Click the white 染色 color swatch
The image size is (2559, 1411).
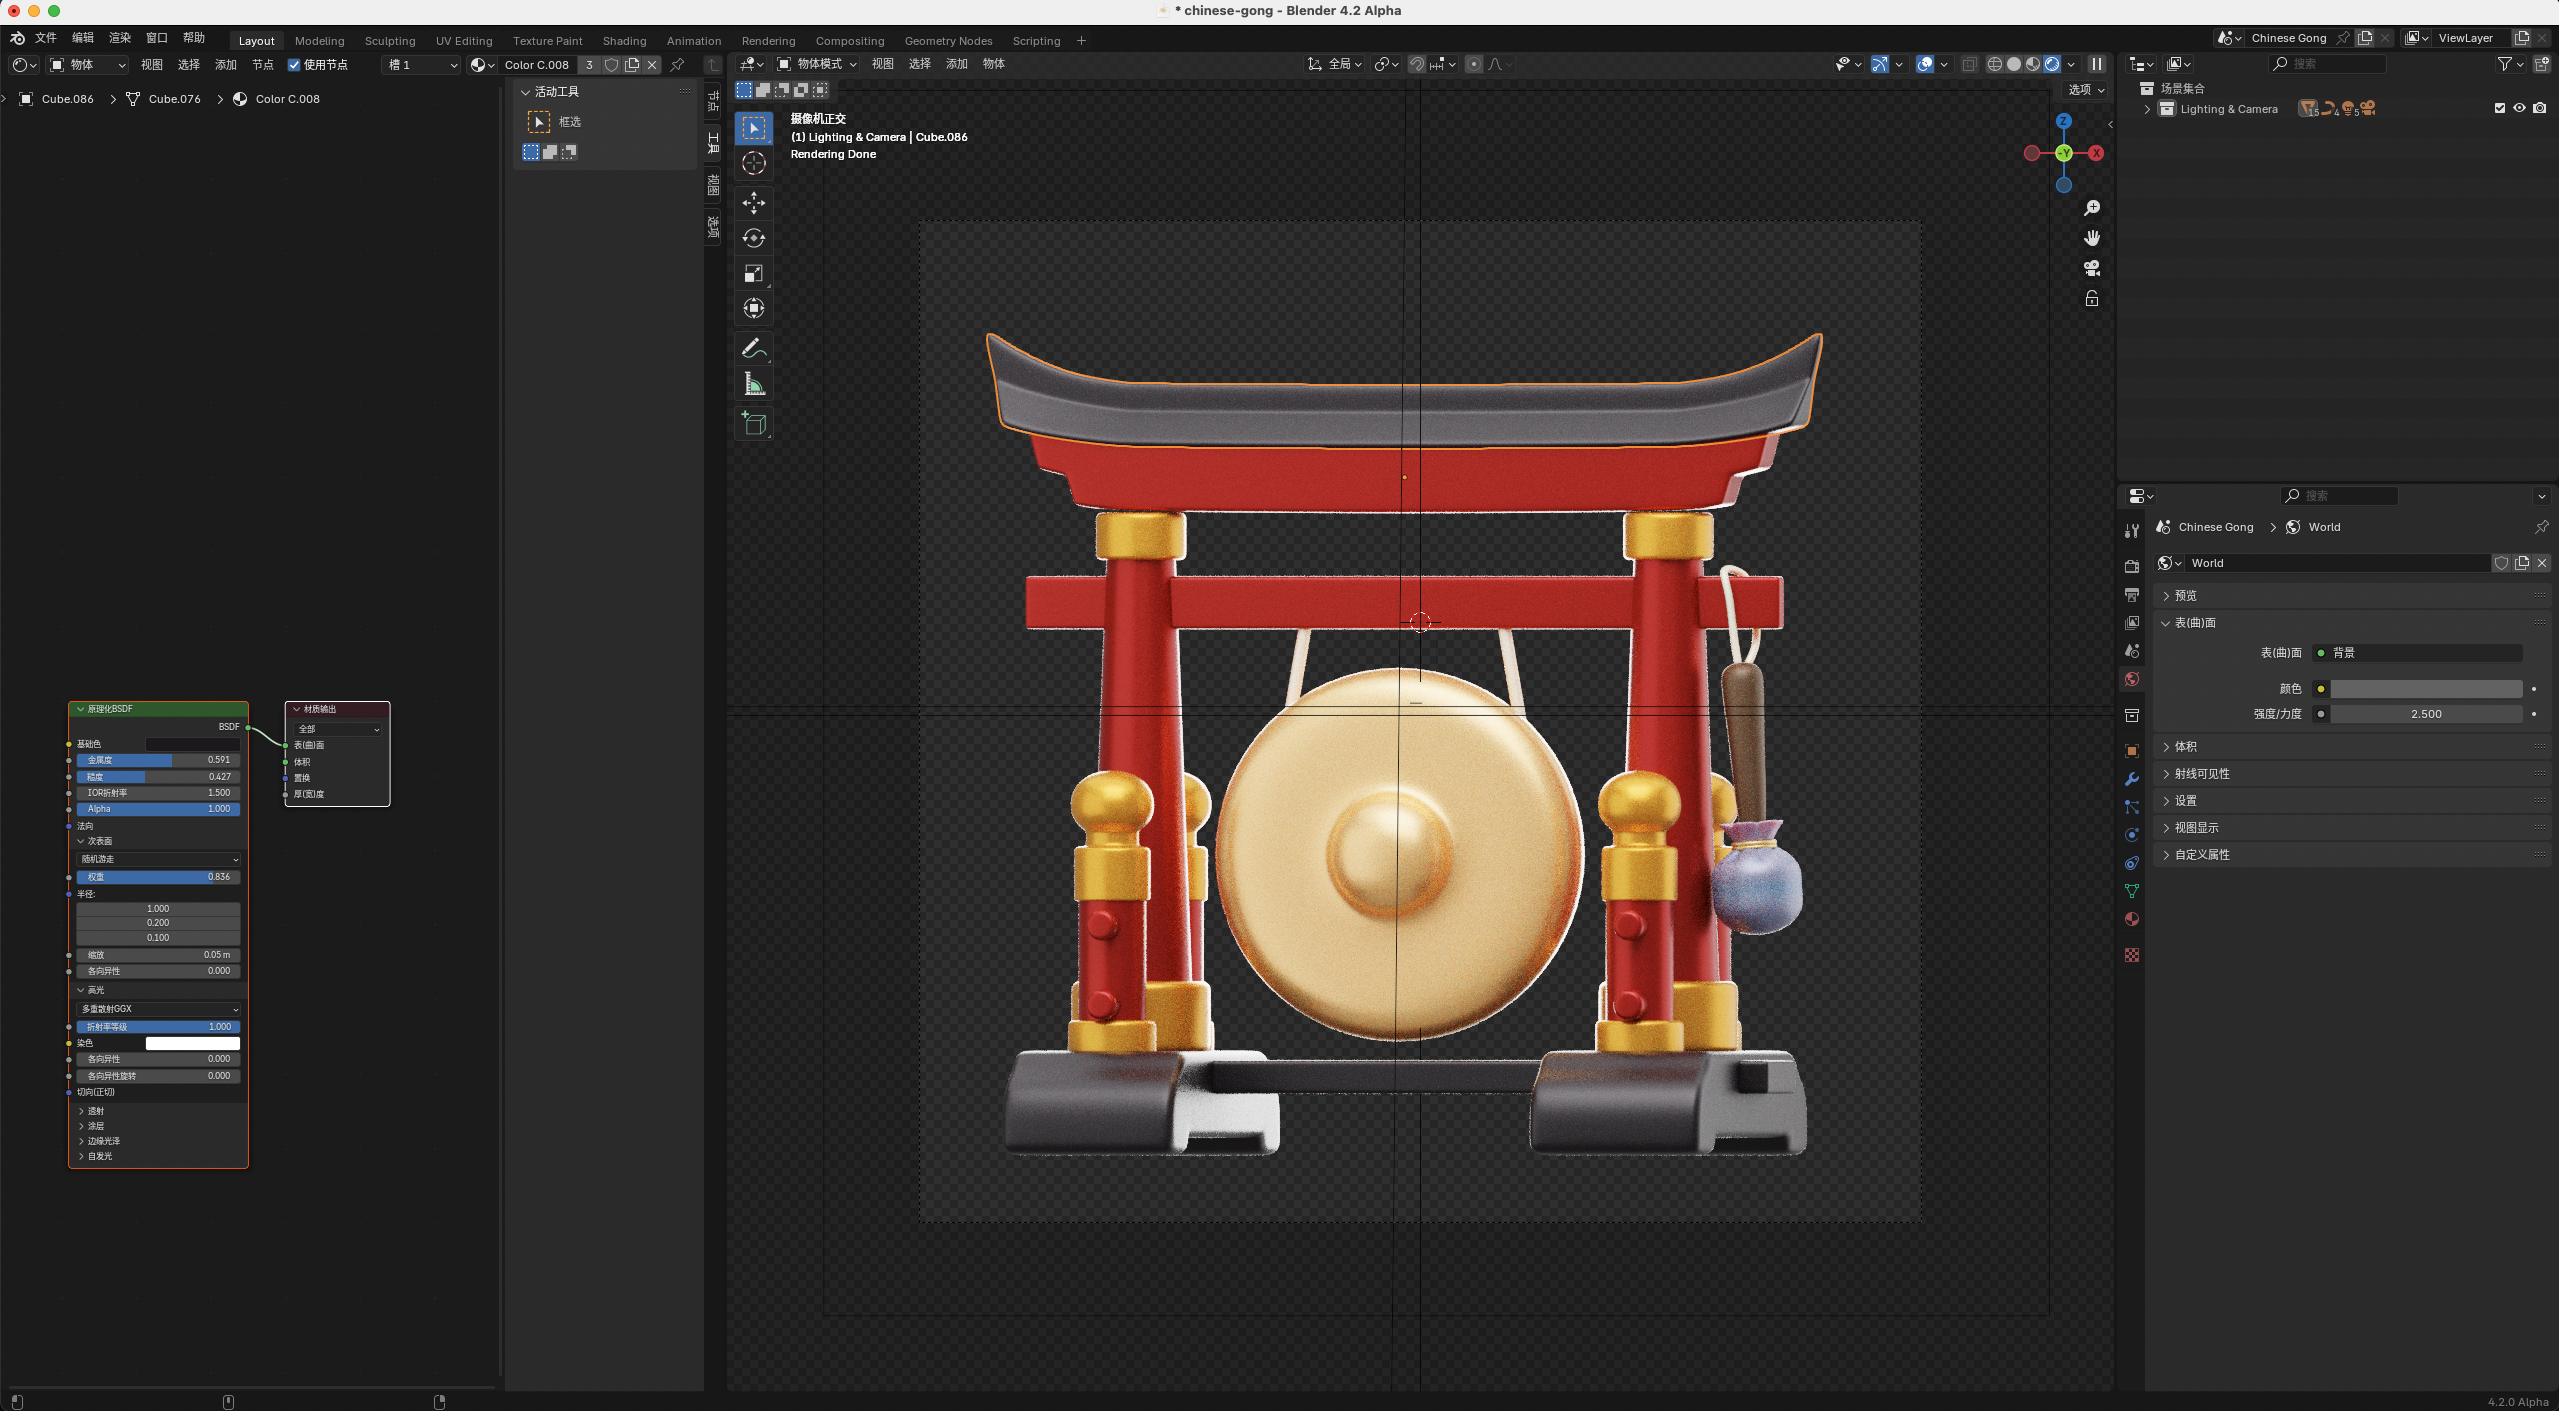(x=193, y=1043)
